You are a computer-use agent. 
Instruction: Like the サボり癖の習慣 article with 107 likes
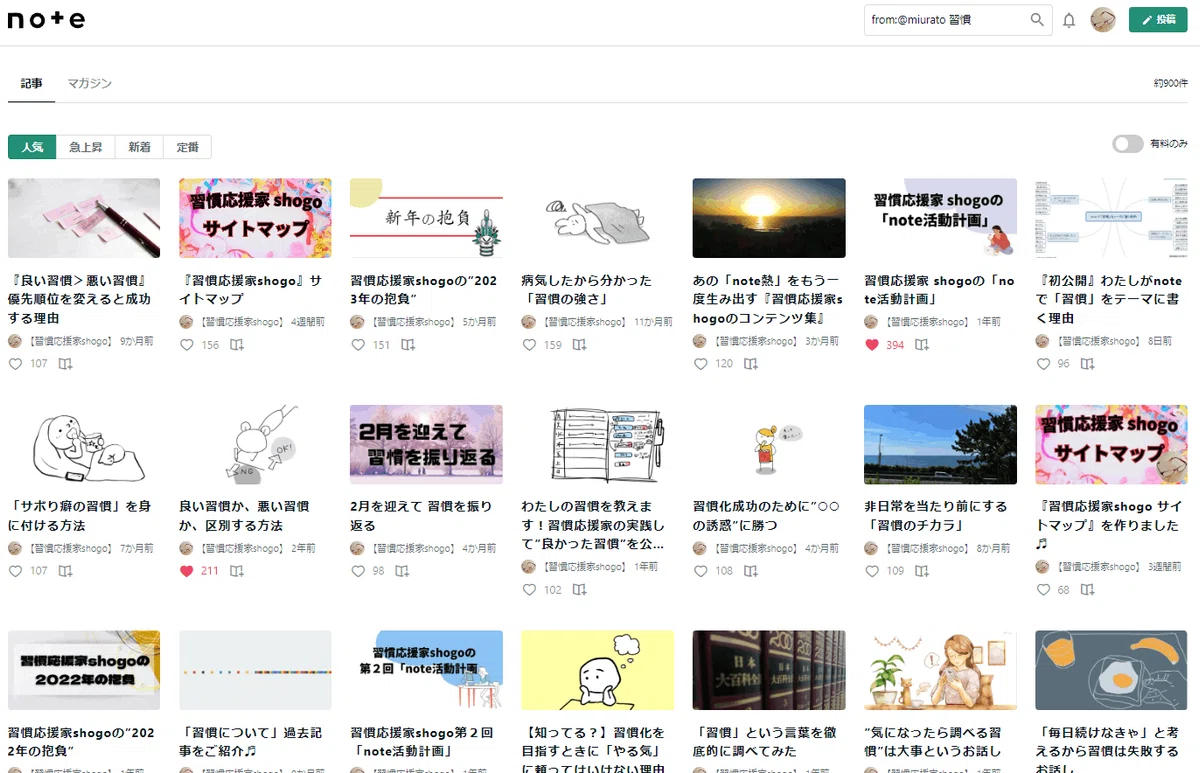15,571
